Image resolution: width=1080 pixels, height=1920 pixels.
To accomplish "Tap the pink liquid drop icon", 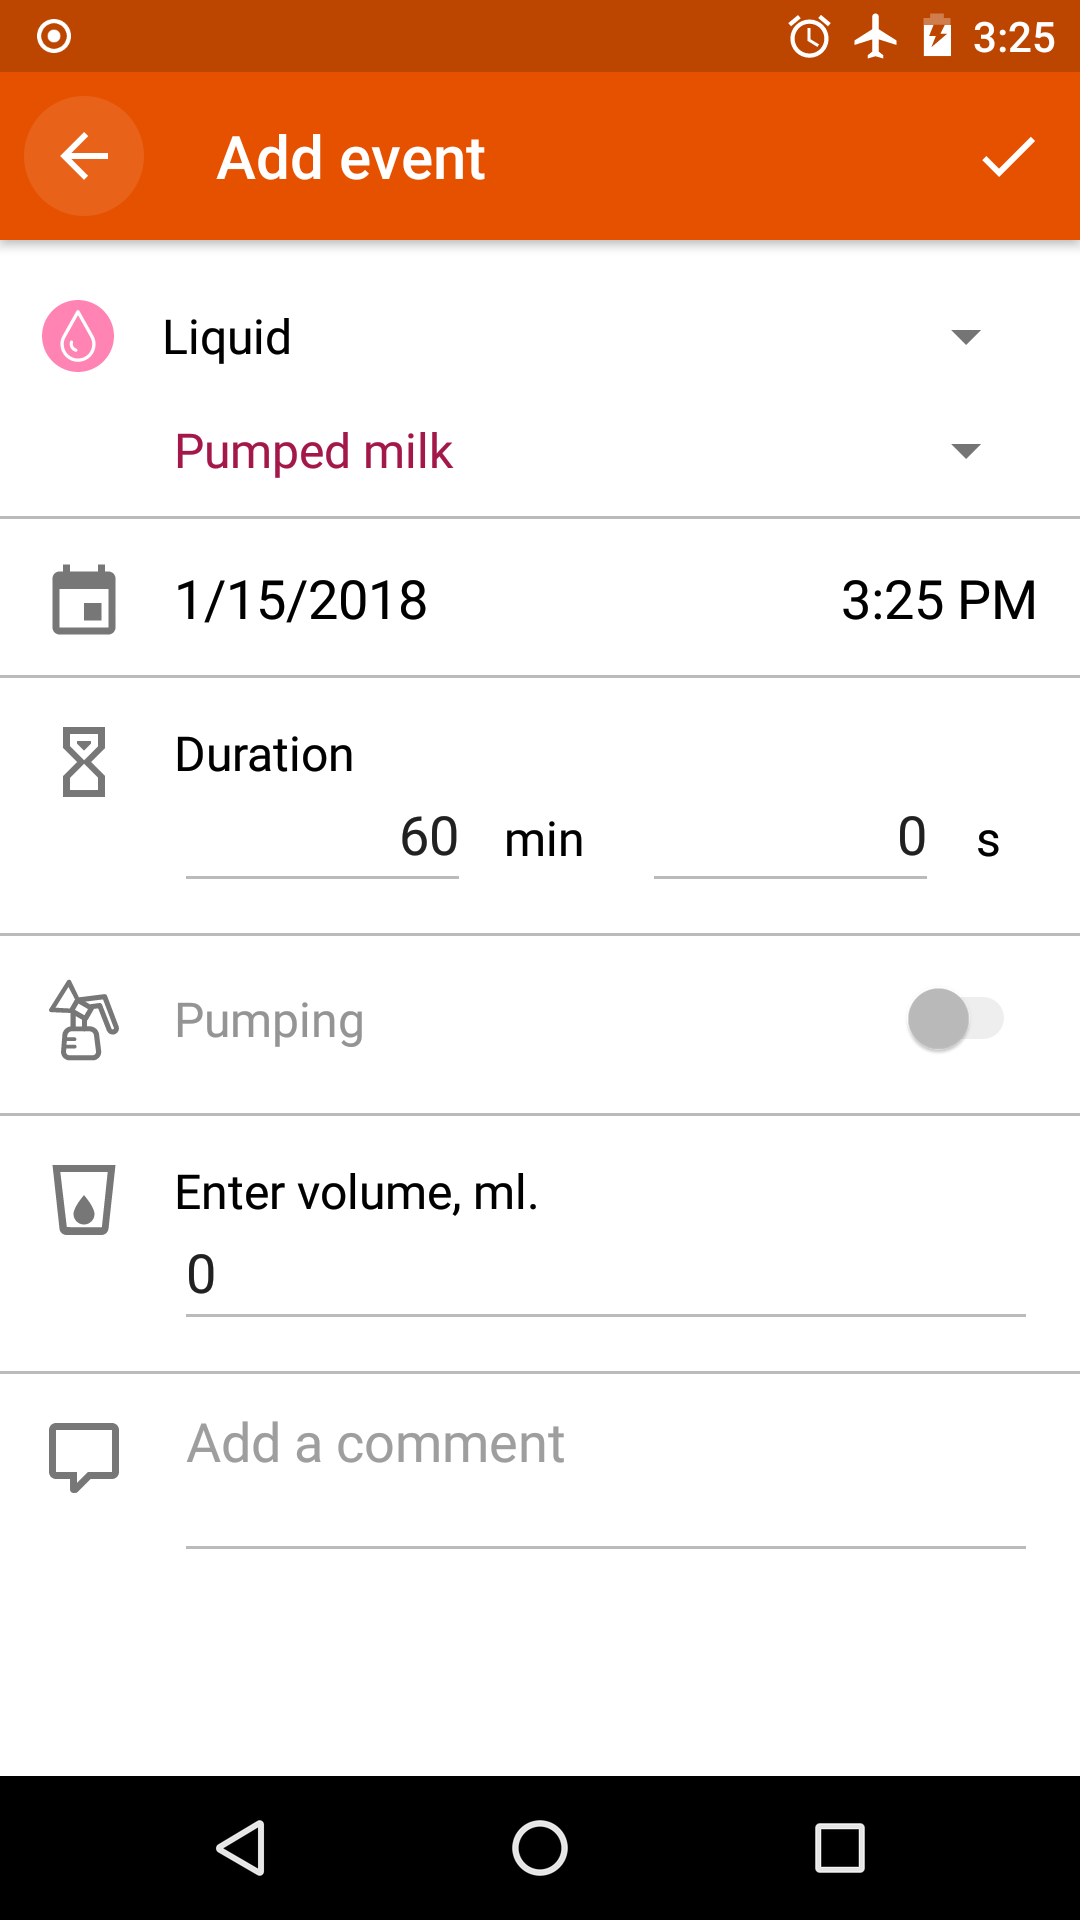I will coord(78,336).
